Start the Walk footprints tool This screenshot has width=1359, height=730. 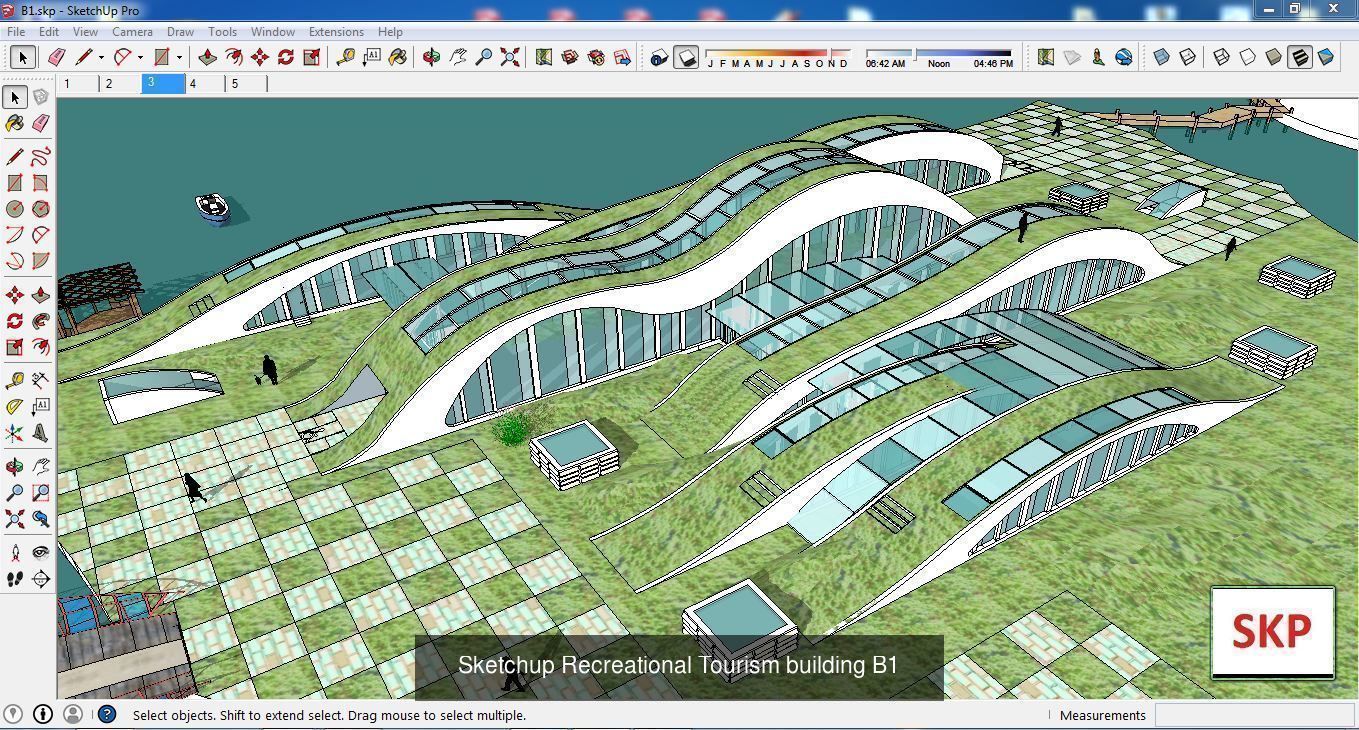point(15,579)
